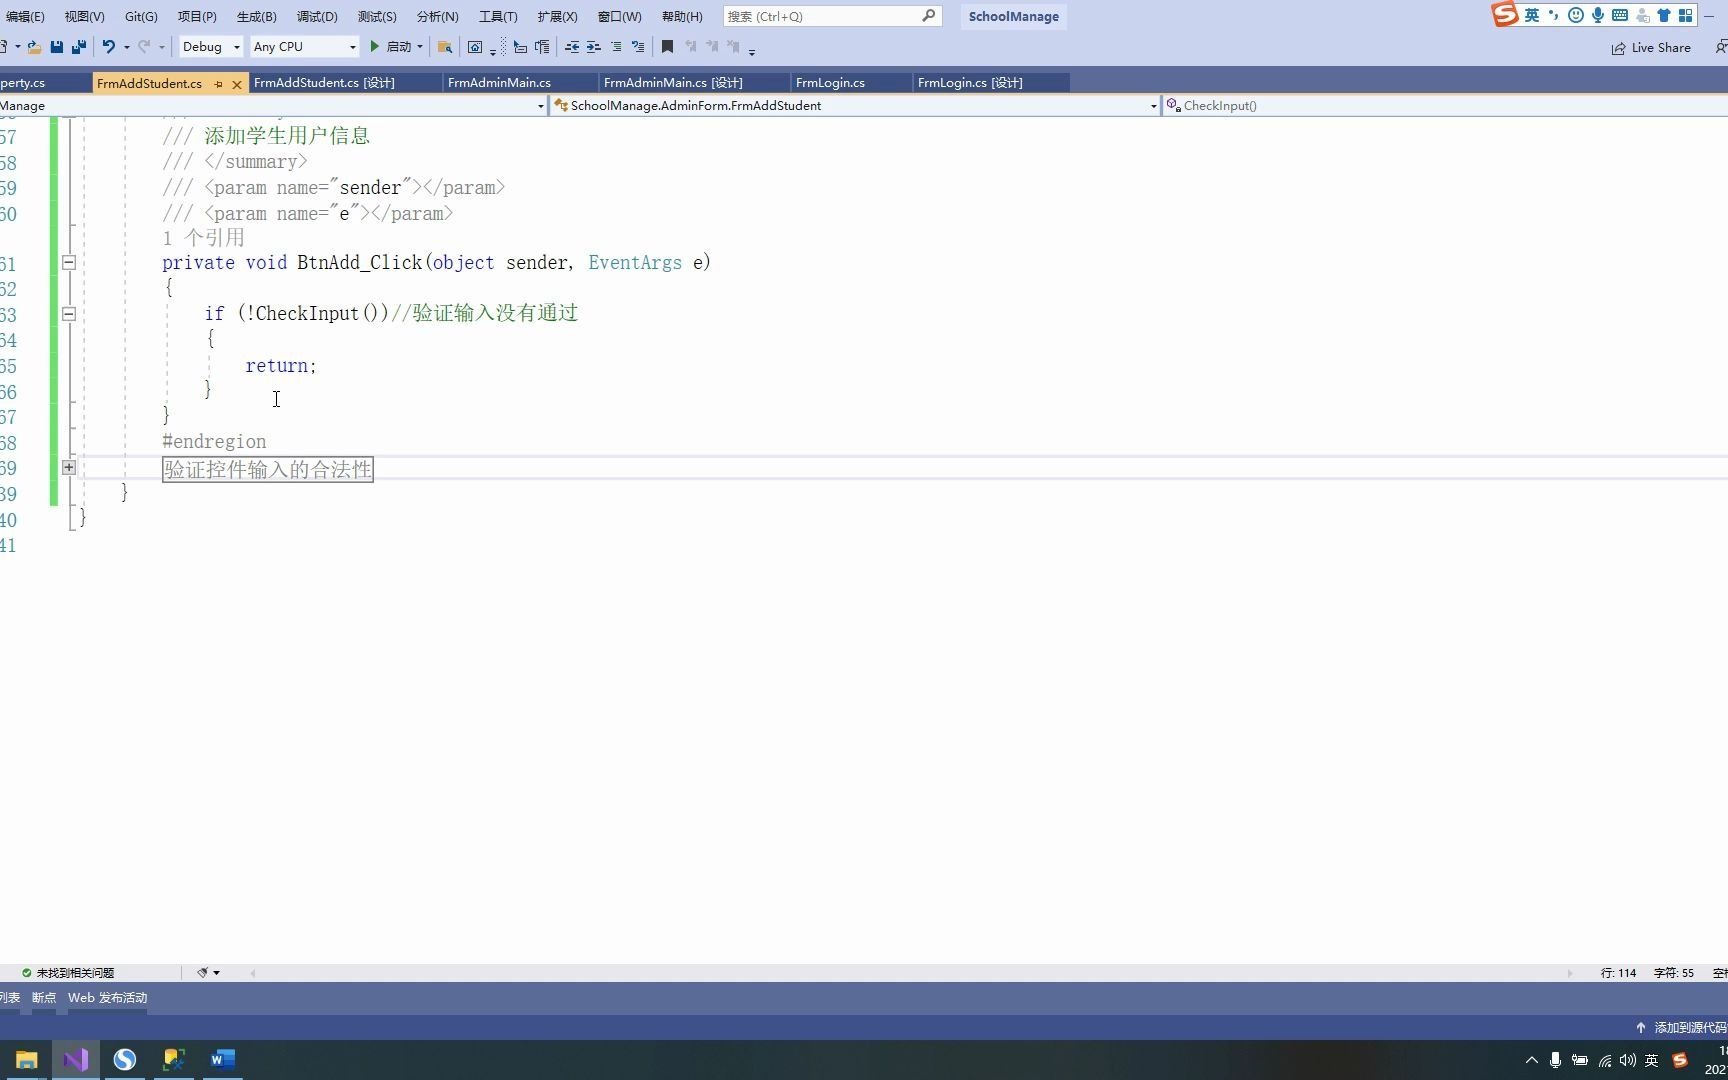Collapse the if statement block

coord(68,313)
